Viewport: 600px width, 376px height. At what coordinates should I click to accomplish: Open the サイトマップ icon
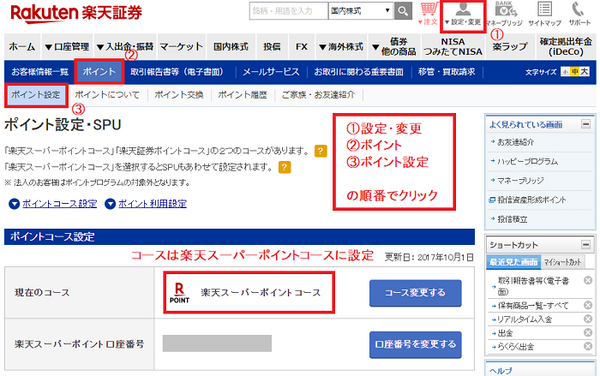(x=545, y=9)
